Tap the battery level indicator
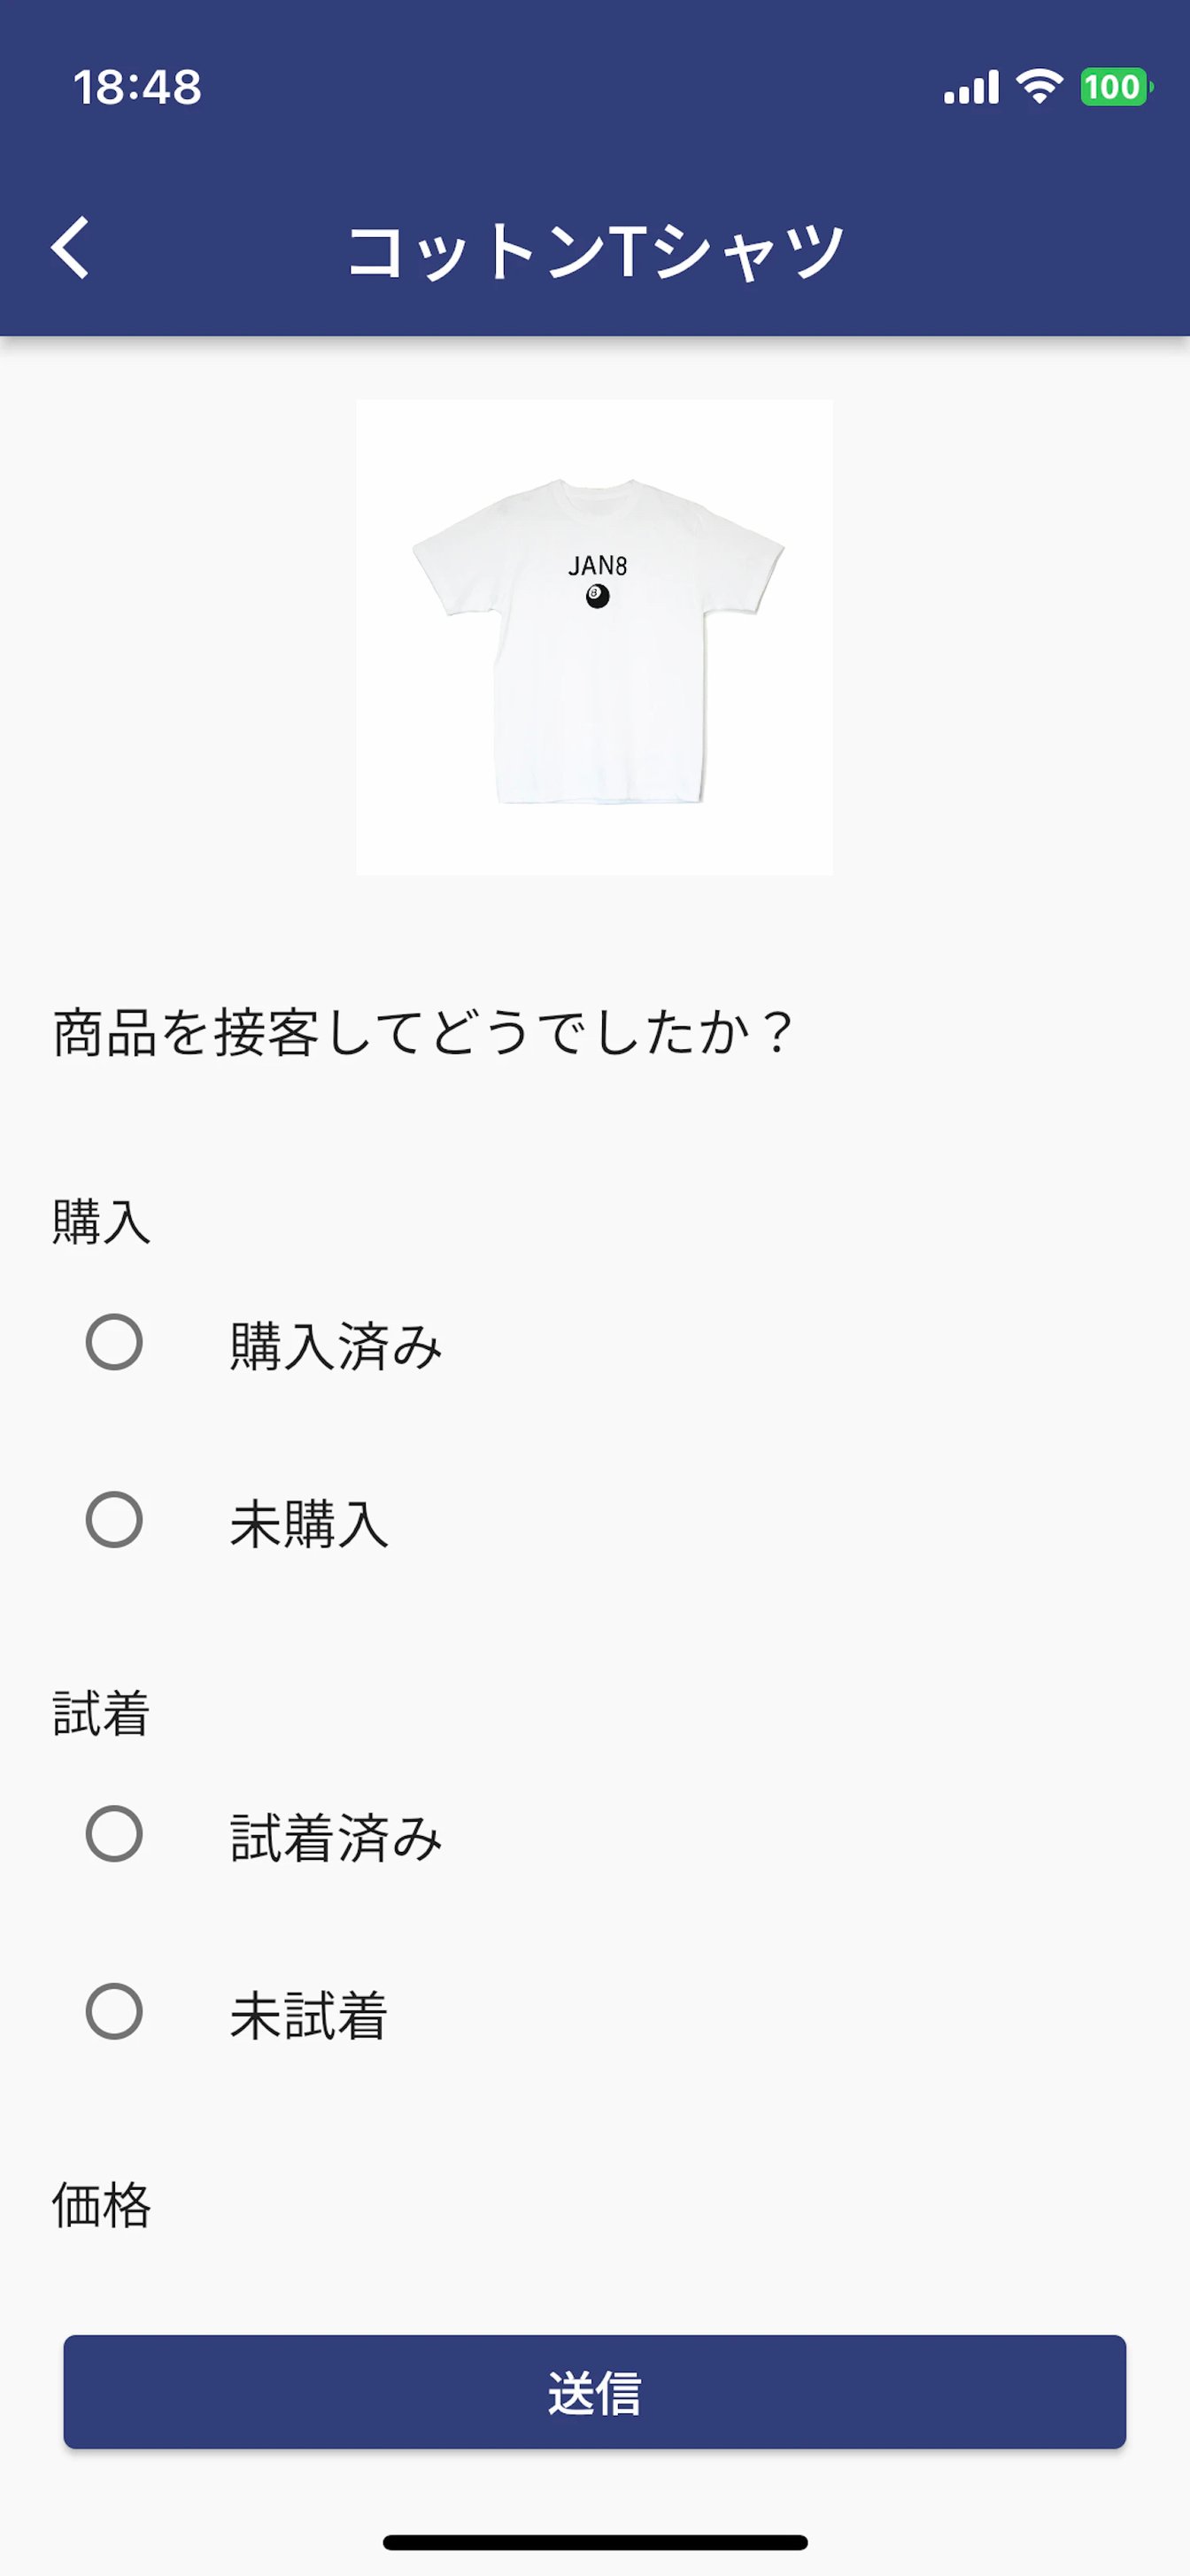Screen dimensions: 1190x2576 [x=1115, y=87]
